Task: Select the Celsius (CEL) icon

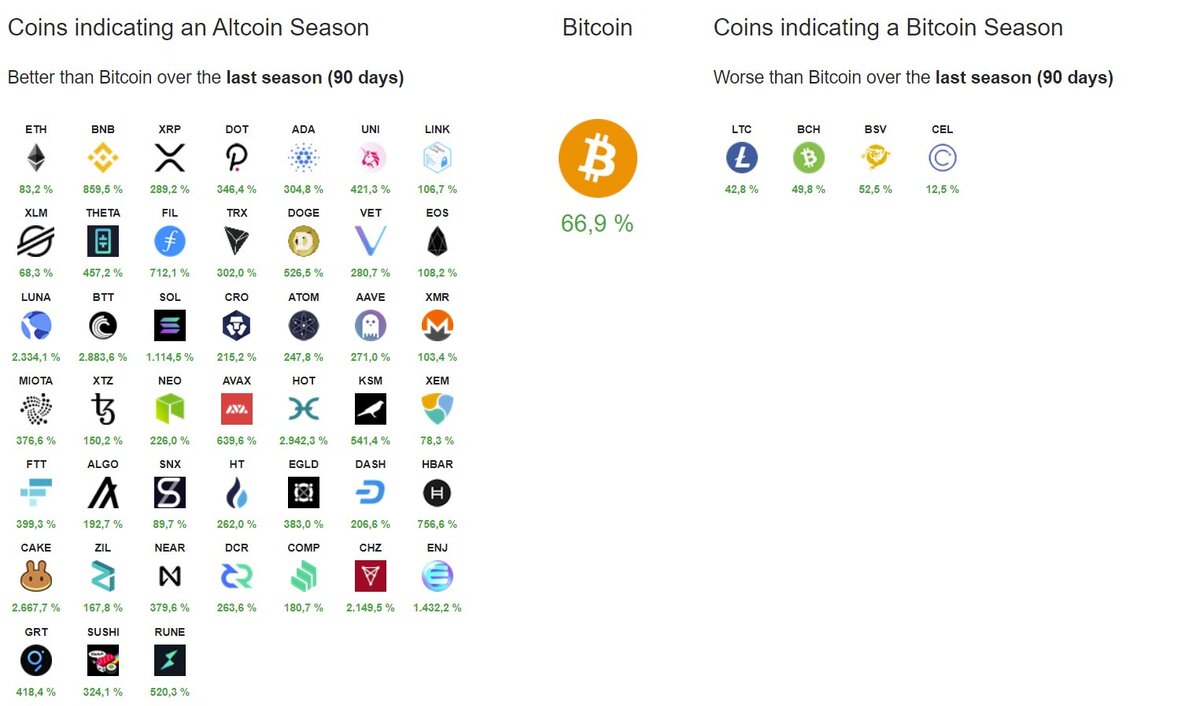Action: 942,157
